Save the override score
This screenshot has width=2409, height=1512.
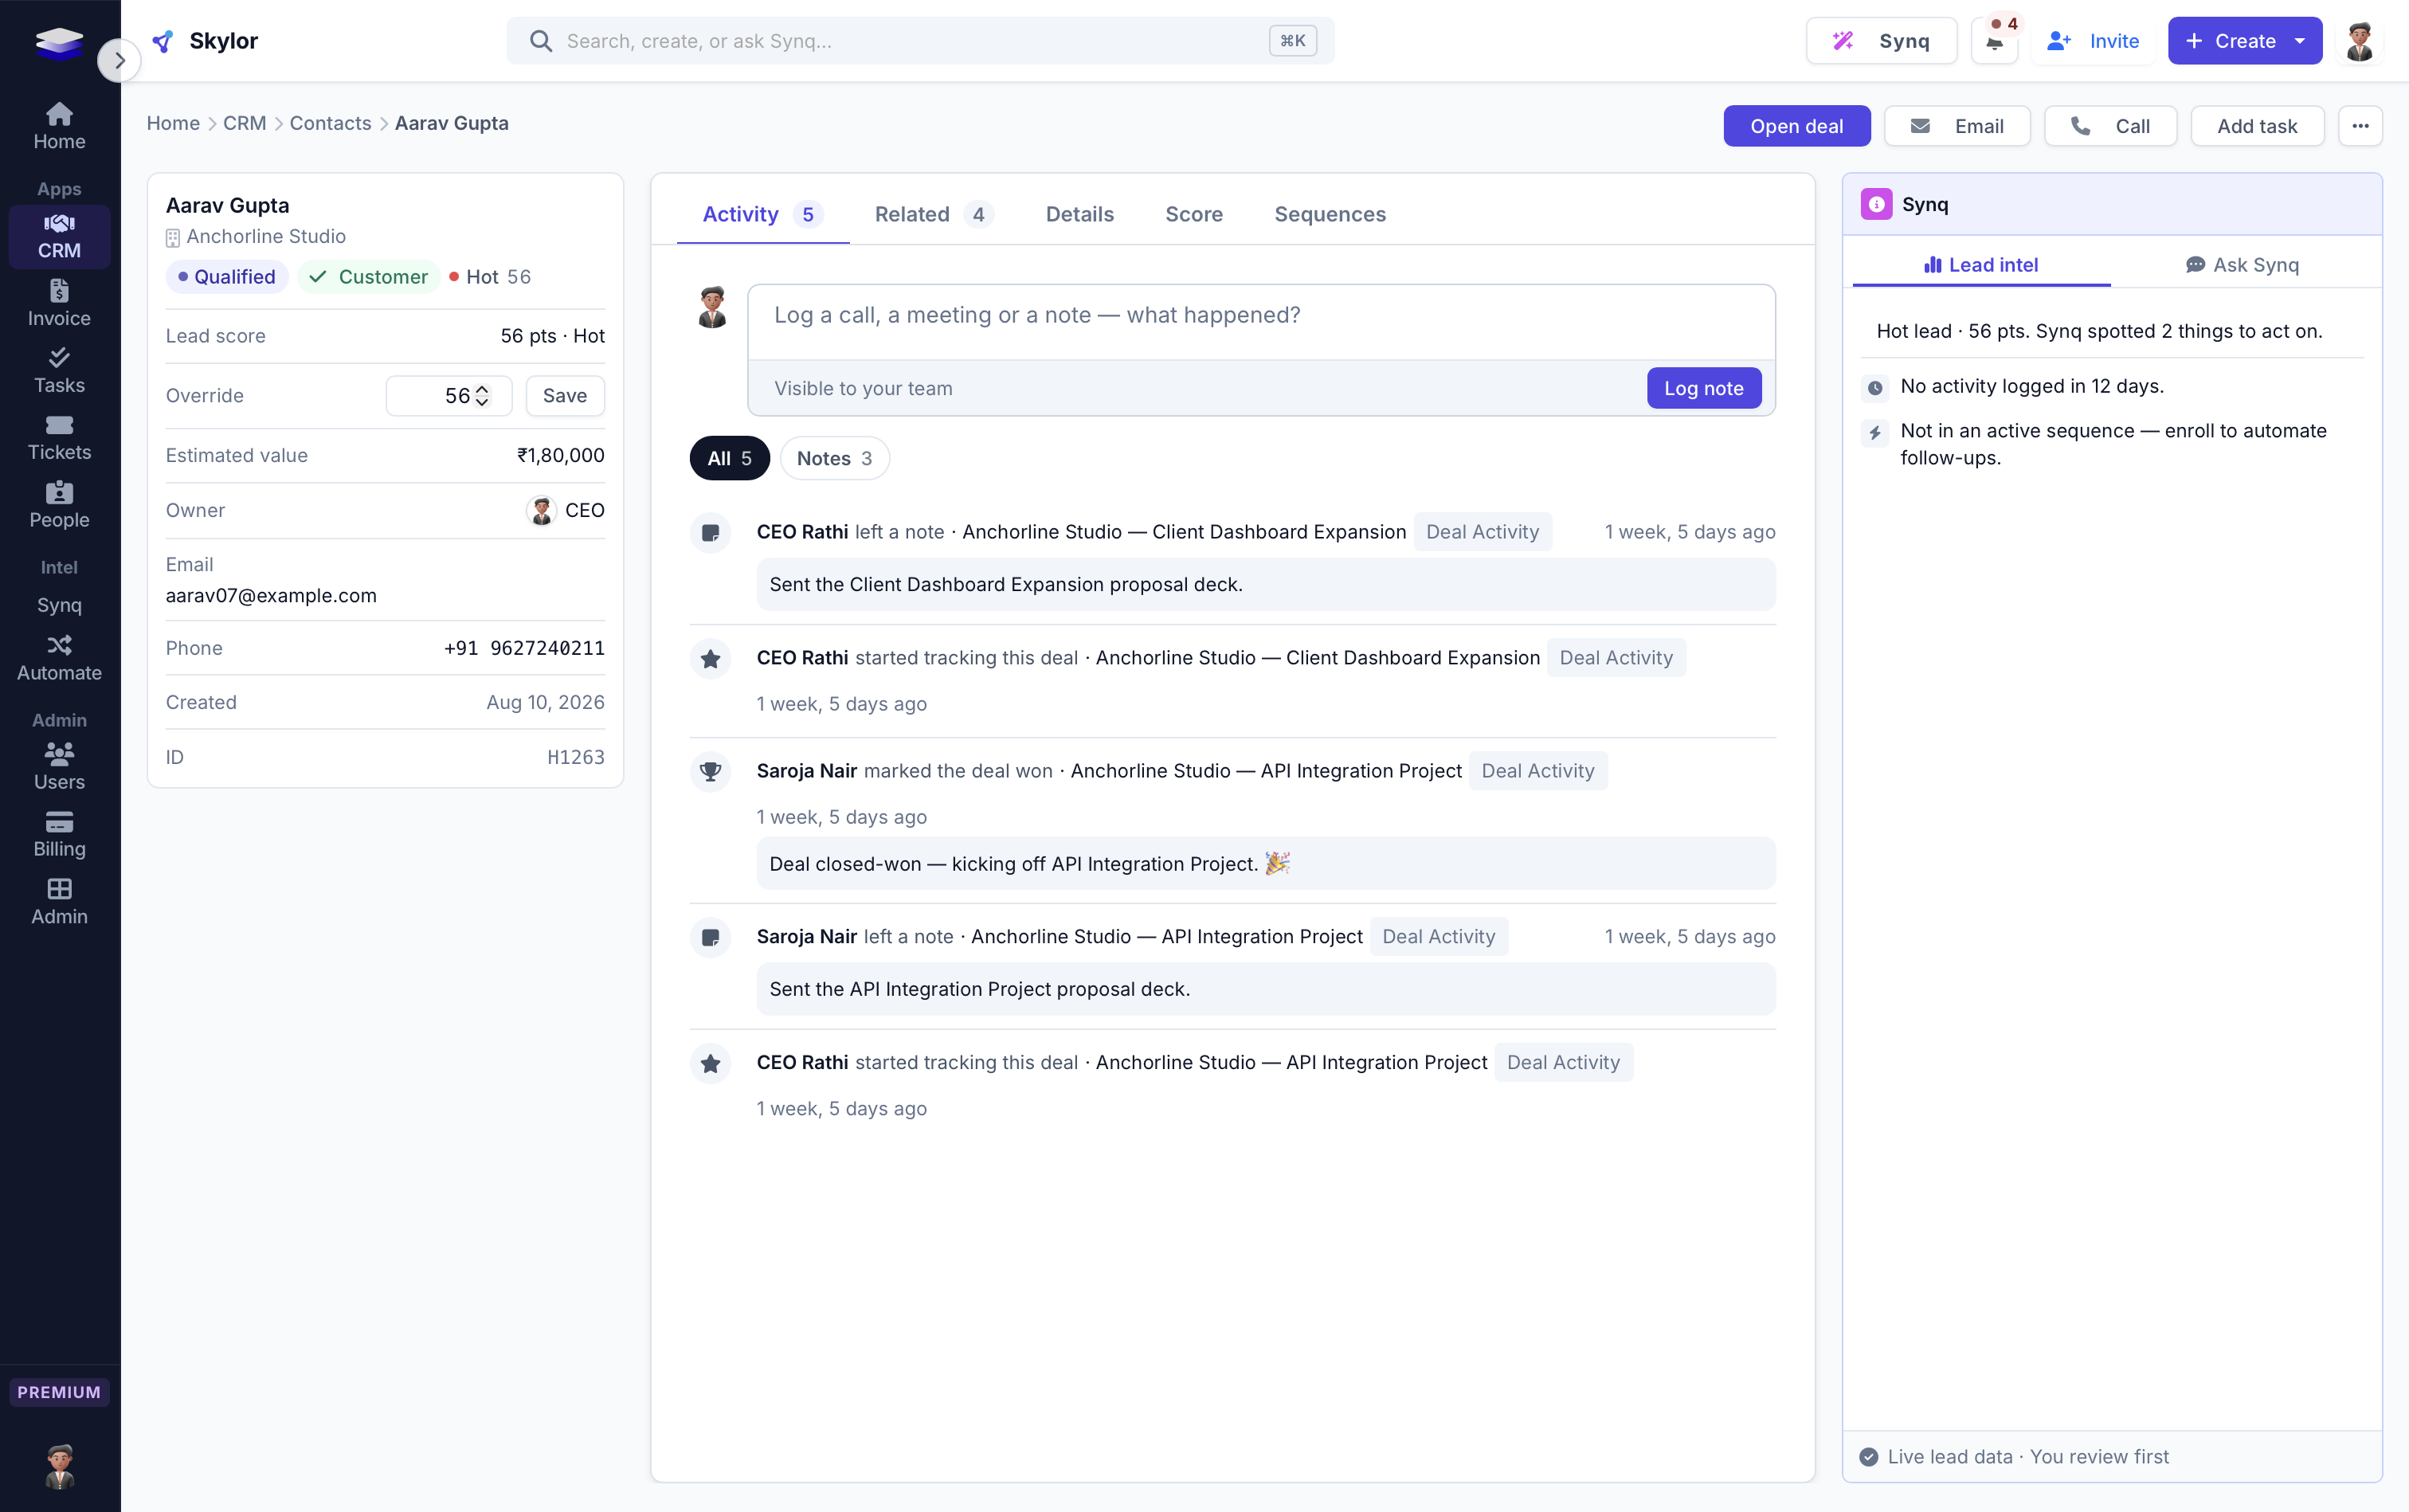click(x=565, y=396)
